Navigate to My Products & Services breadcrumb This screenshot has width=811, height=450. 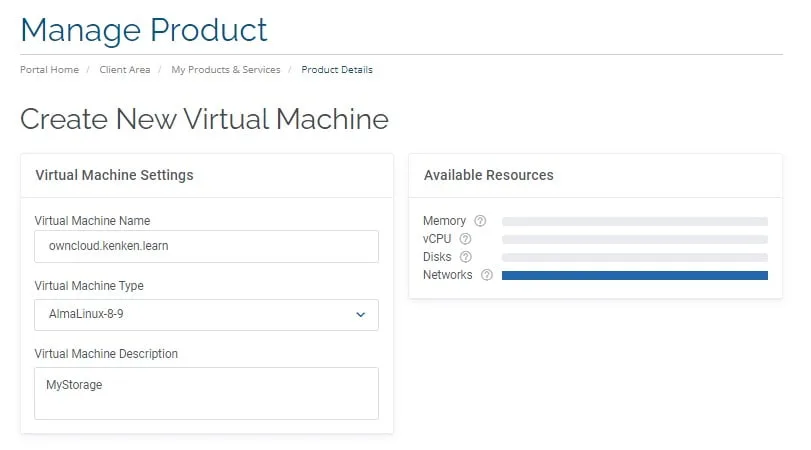(225, 70)
